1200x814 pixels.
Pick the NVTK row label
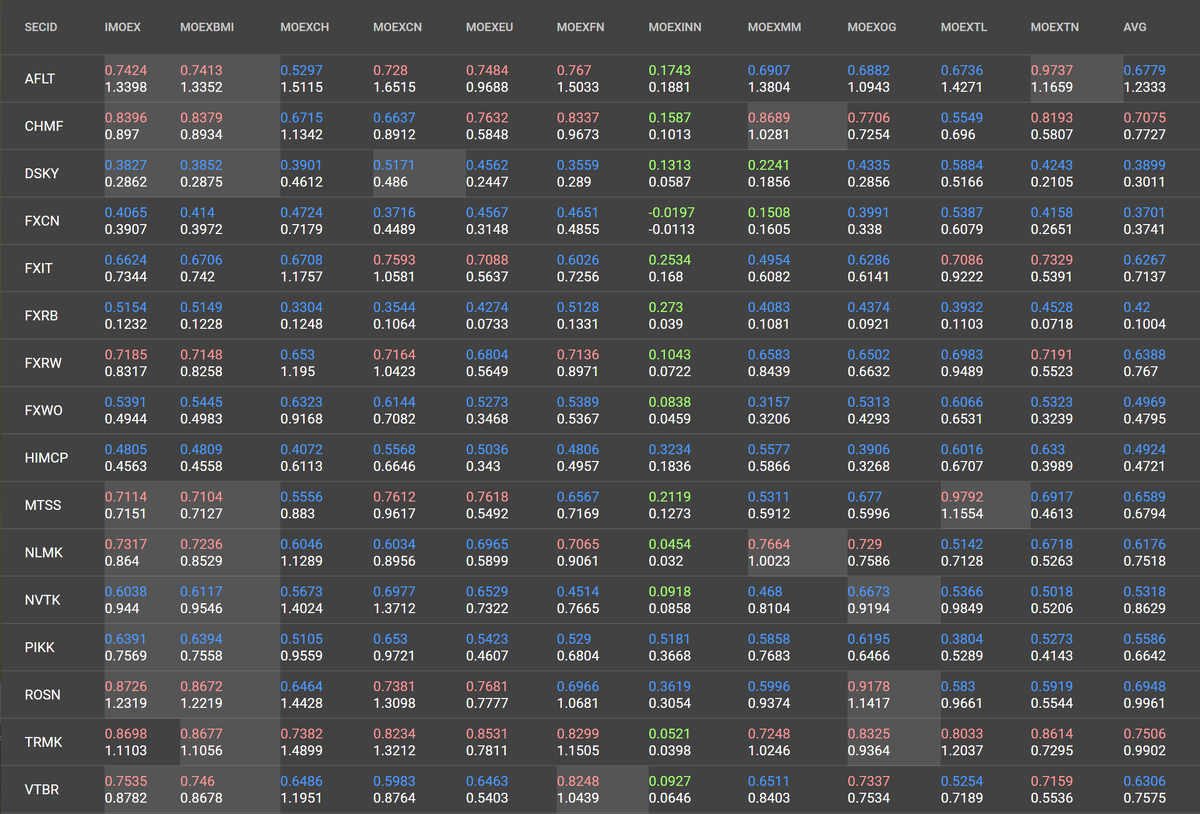tap(42, 600)
